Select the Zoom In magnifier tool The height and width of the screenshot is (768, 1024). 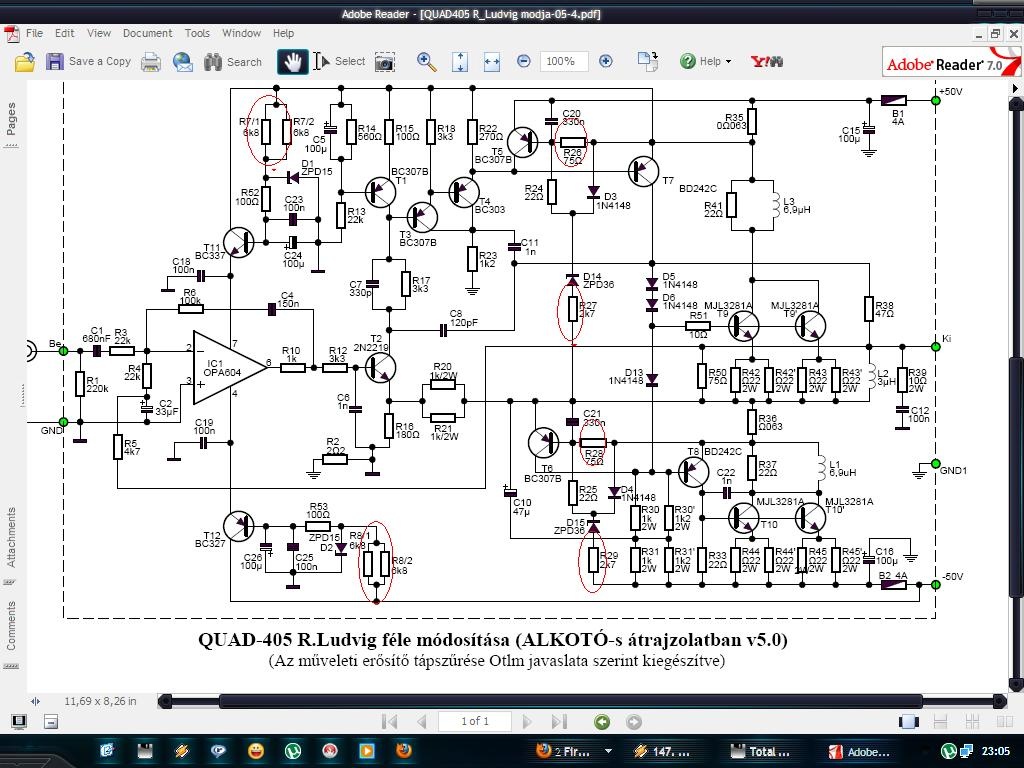click(x=426, y=61)
